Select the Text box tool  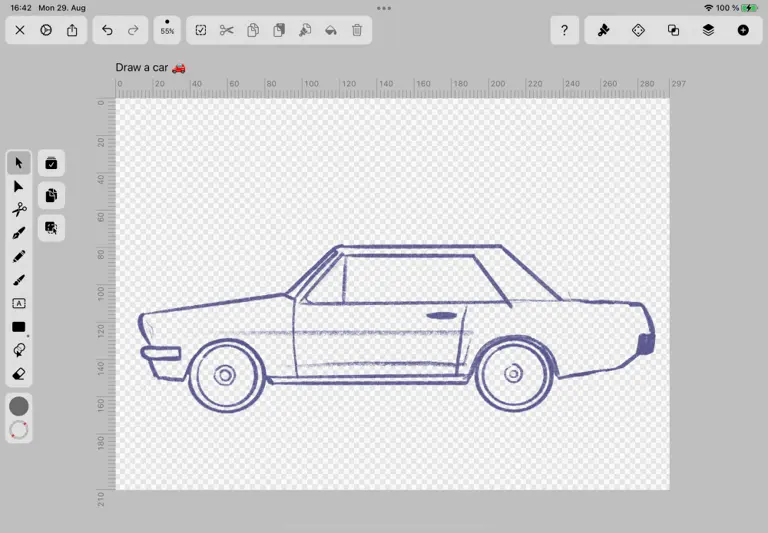click(x=19, y=303)
